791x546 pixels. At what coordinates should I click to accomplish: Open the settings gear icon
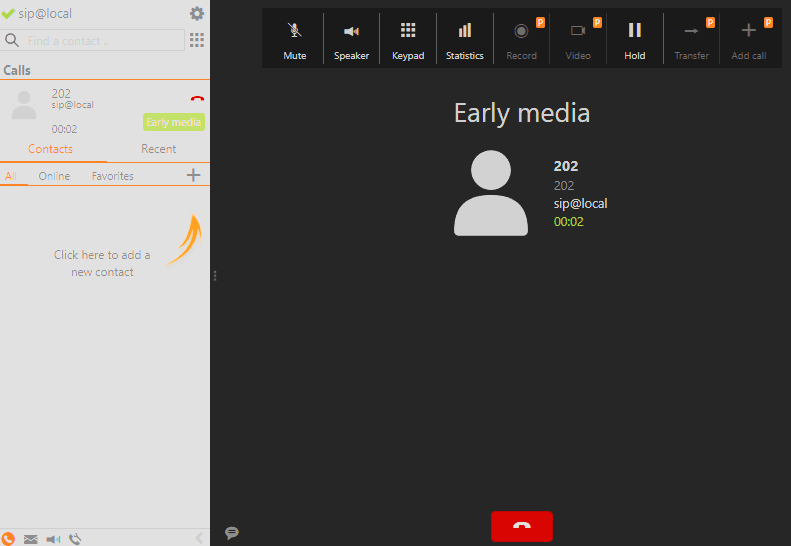coord(197,14)
